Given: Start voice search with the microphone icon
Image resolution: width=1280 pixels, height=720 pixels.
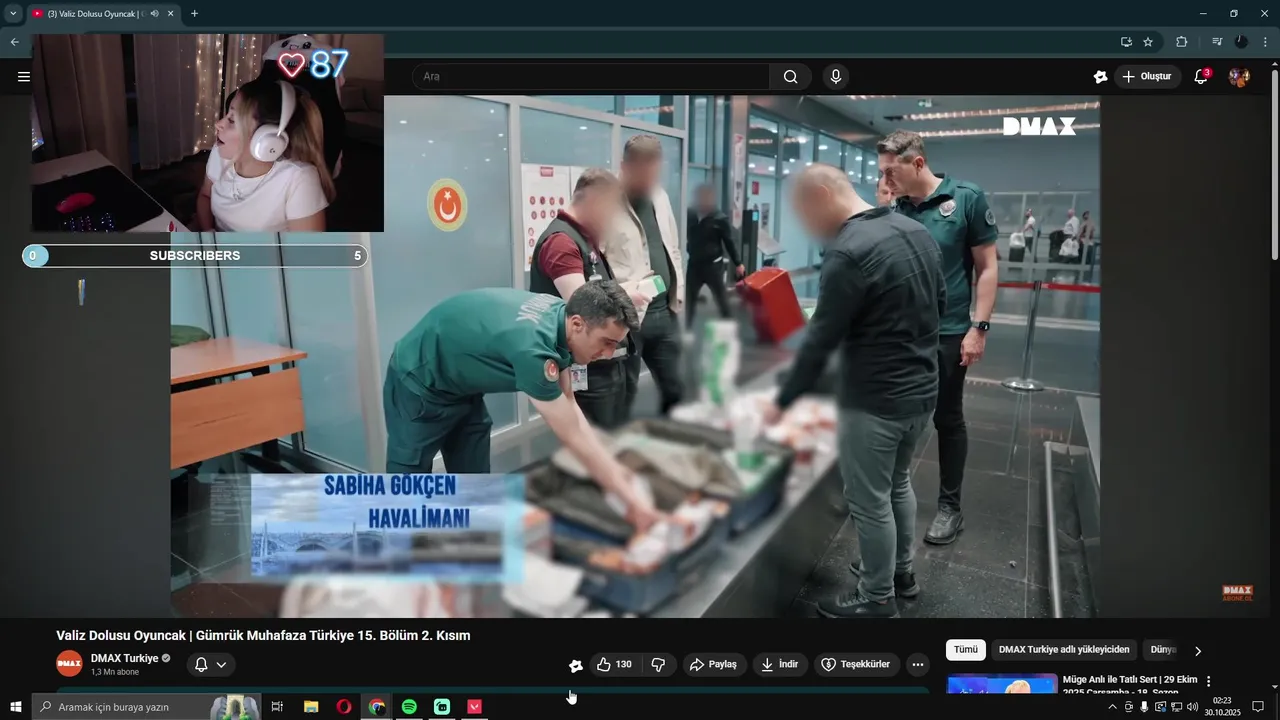Looking at the screenshot, I should (x=836, y=76).
